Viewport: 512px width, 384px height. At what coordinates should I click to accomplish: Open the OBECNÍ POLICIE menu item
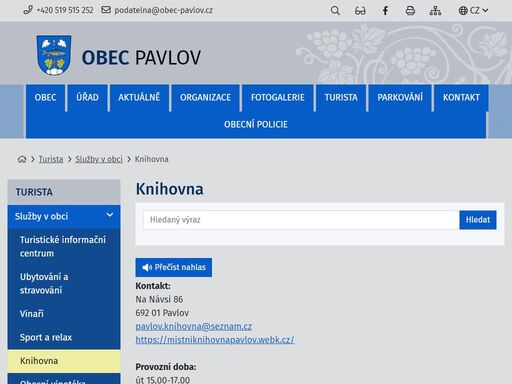(x=256, y=125)
